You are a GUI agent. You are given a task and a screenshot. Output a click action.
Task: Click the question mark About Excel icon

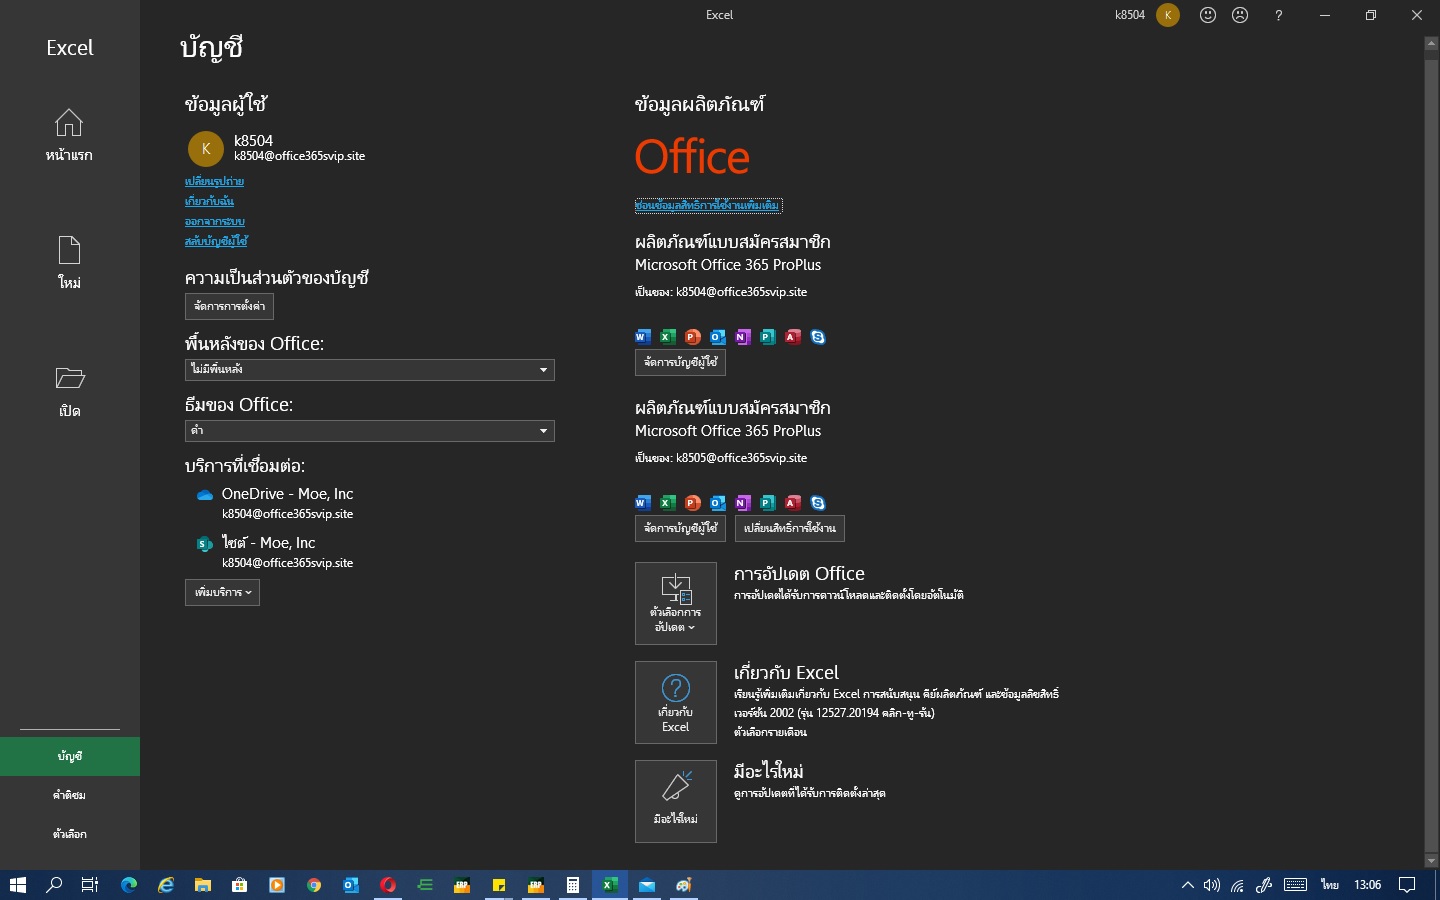(x=676, y=688)
